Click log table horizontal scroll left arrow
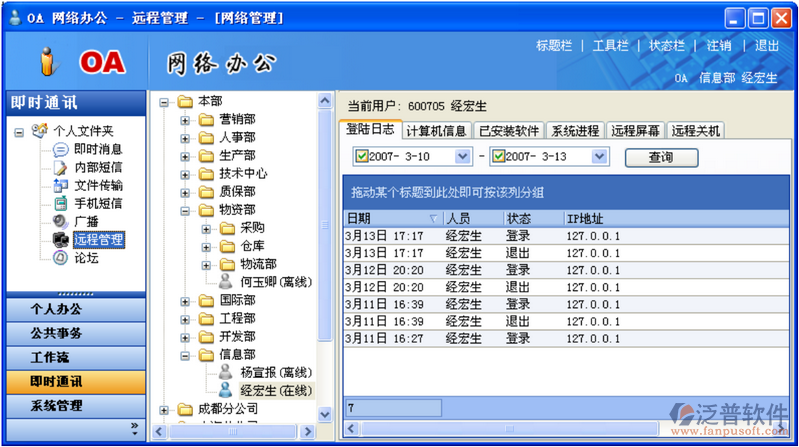The height and width of the screenshot is (447, 799). coord(351,428)
